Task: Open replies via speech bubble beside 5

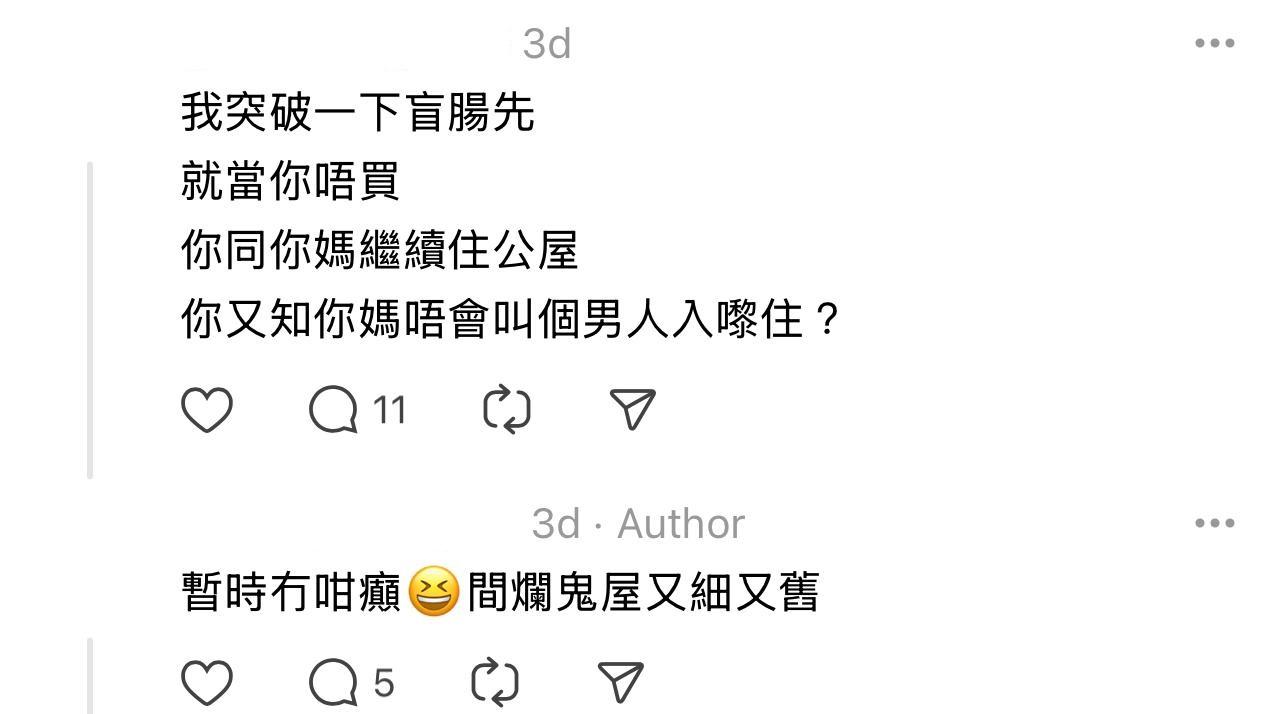Action: pos(333,683)
